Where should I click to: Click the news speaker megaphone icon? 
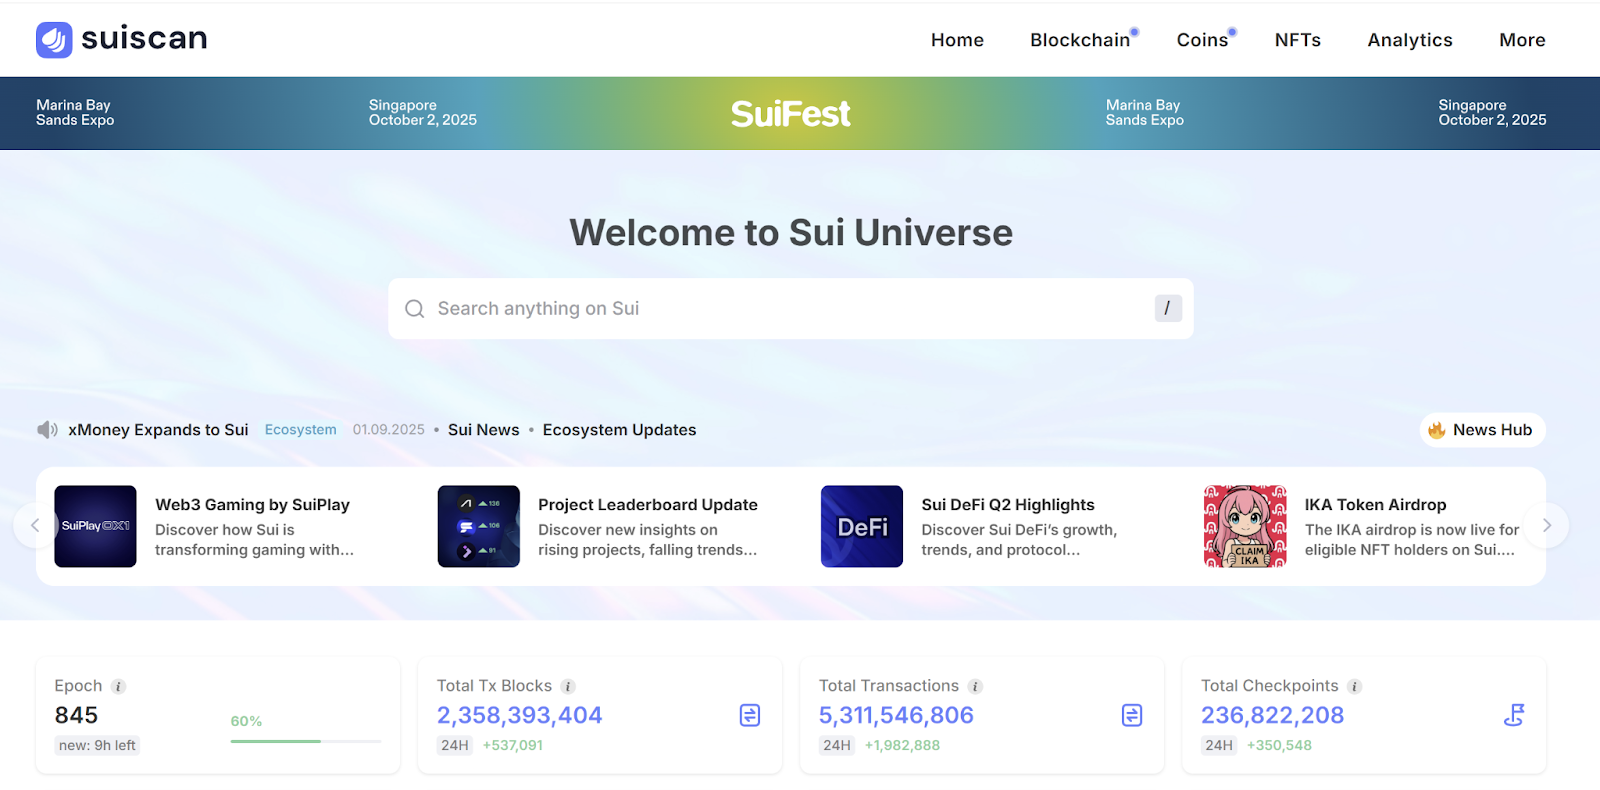pyautogui.click(x=47, y=430)
